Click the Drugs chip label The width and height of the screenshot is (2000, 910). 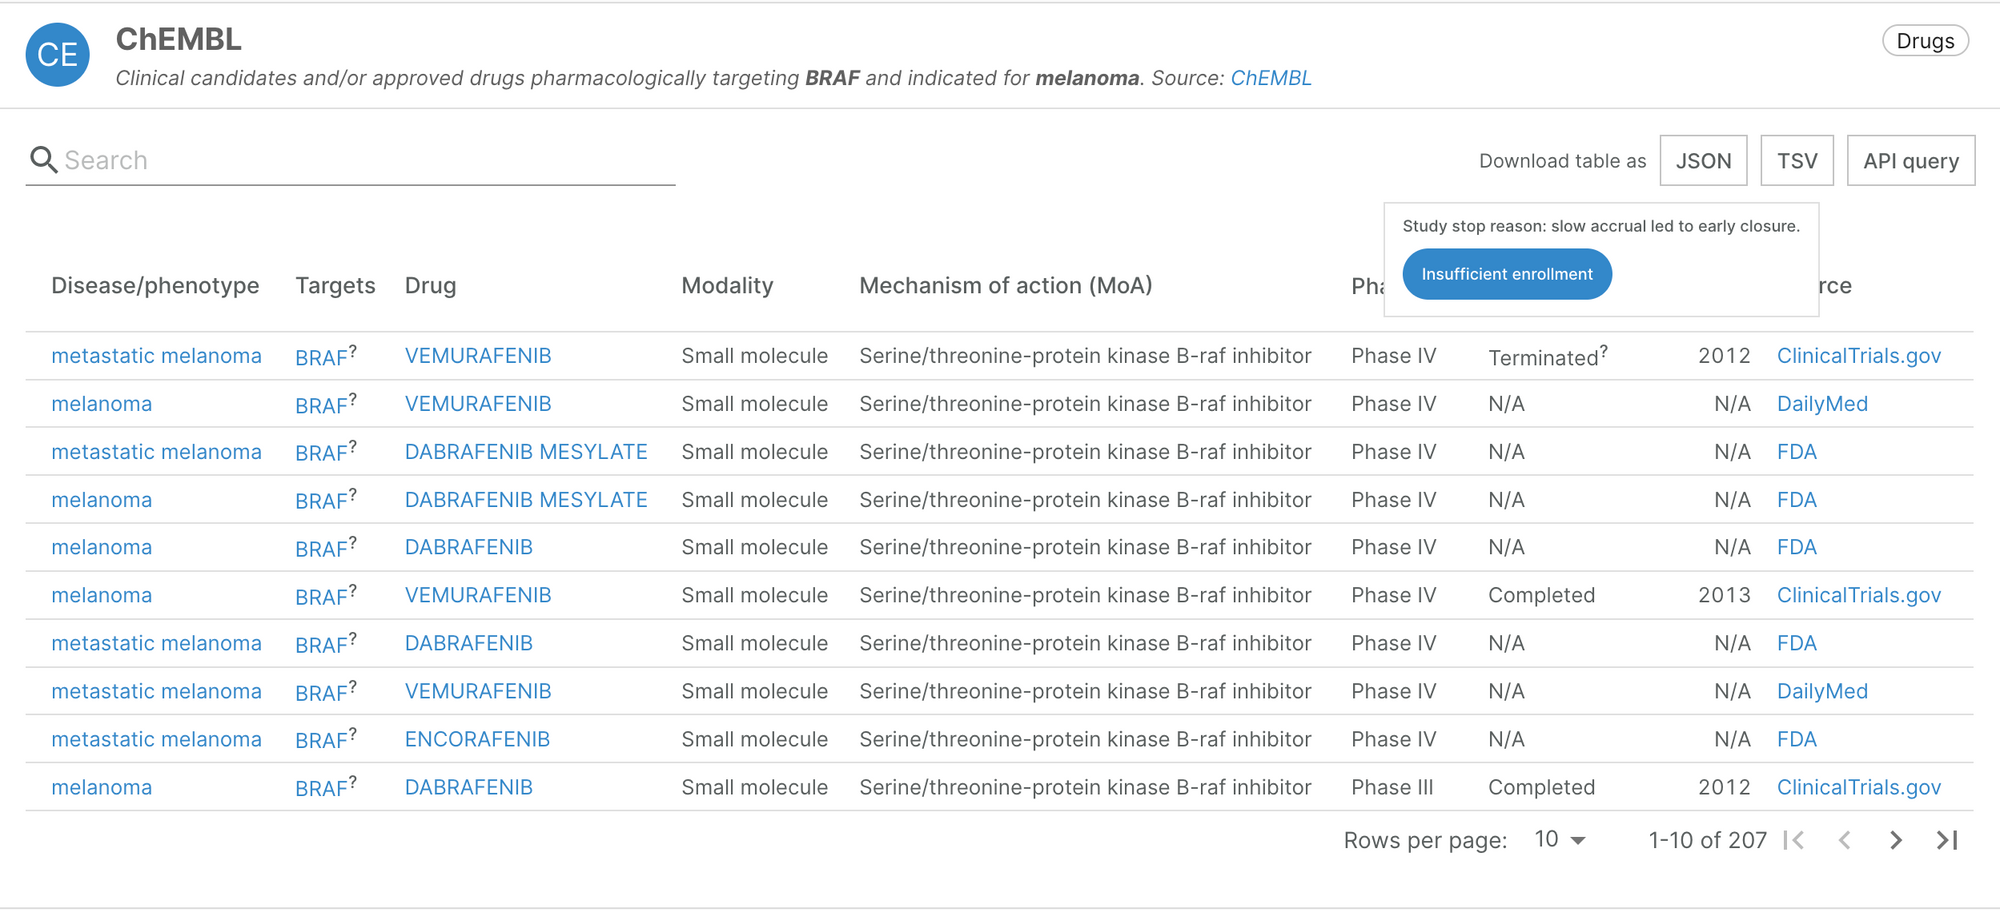click(1925, 41)
